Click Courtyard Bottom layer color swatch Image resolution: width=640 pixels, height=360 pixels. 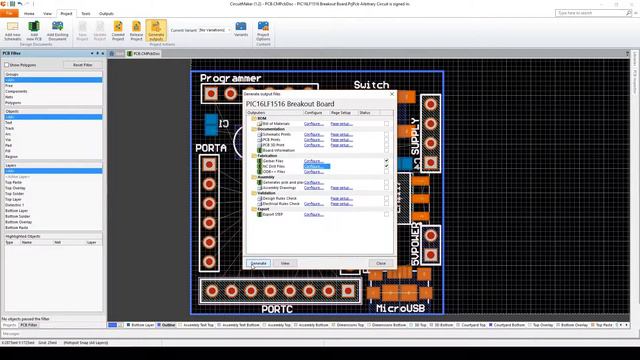coord(491,325)
